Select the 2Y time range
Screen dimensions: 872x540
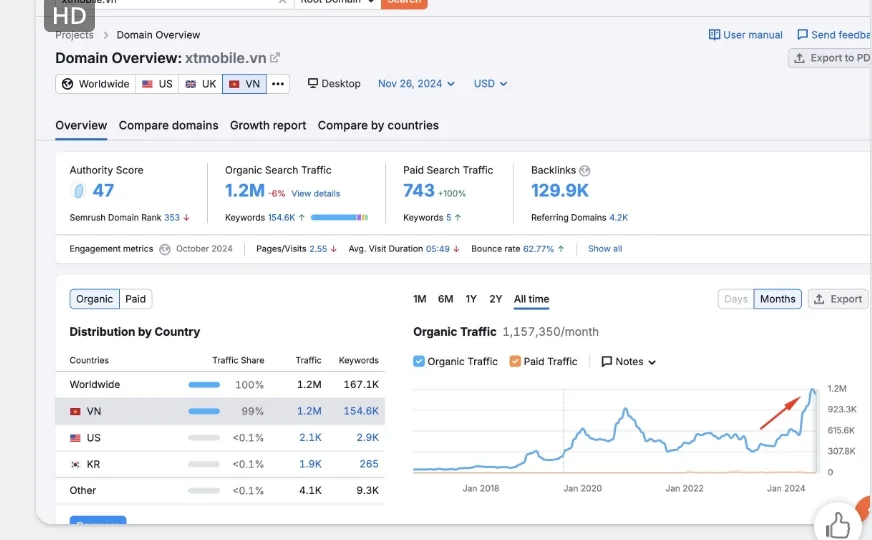[x=496, y=299]
